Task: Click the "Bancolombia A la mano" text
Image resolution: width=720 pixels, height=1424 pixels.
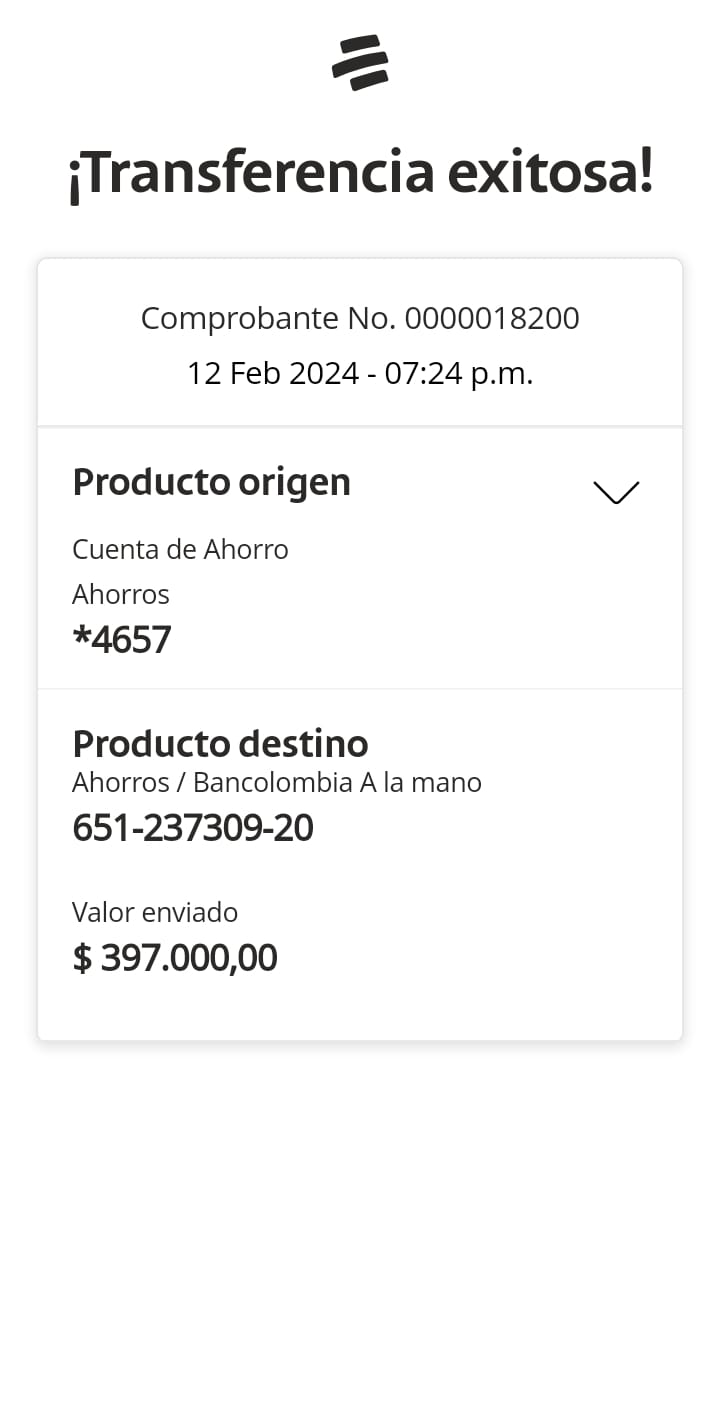Action: point(337,783)
